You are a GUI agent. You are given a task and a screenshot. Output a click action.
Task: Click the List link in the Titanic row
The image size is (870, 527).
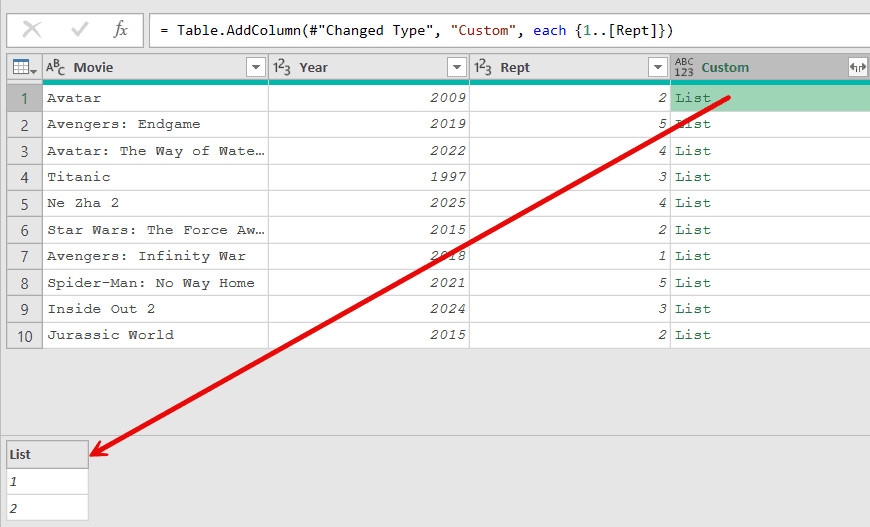(693, 177)
